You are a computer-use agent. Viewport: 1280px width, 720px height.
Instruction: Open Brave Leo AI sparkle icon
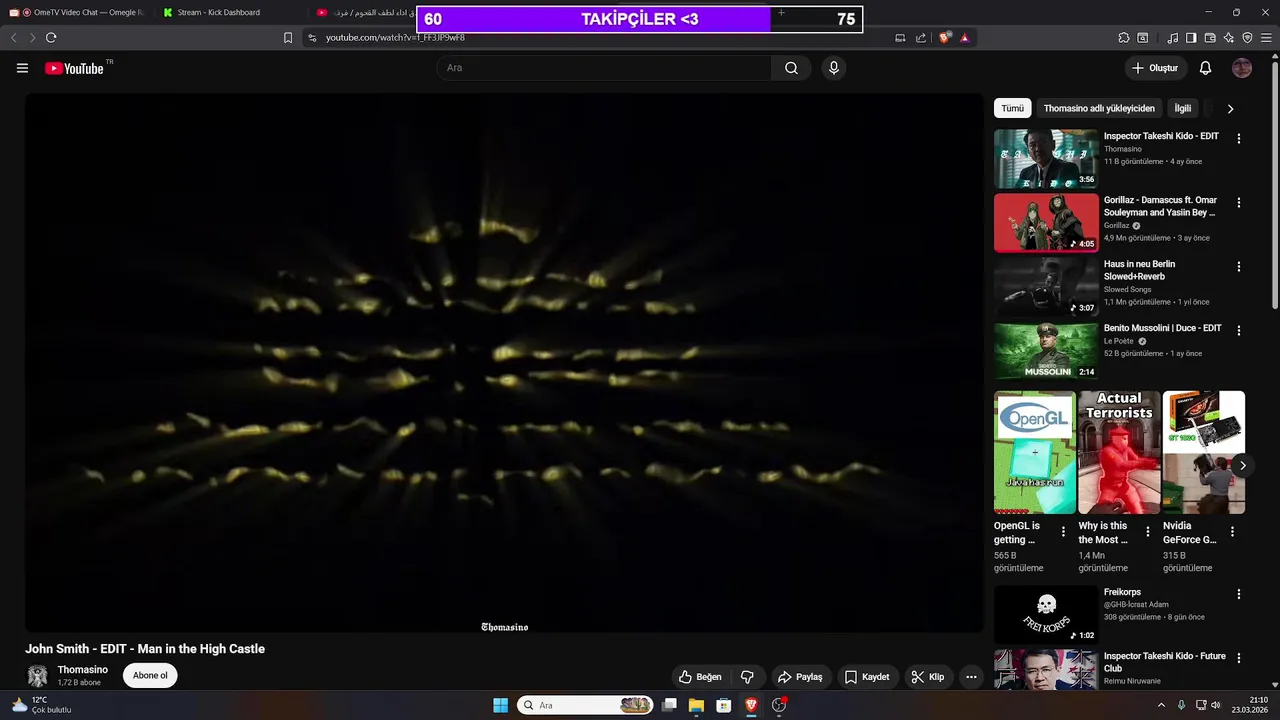(1229, 37)
